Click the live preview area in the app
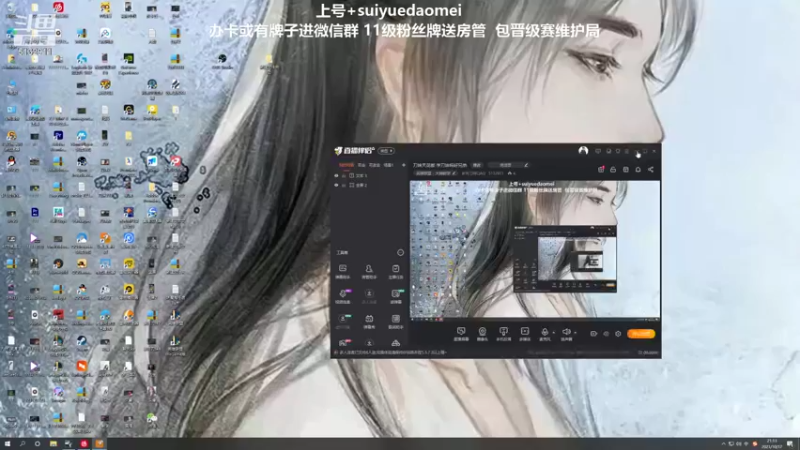Image resolution: width=800 pixels, height=450 pixels. point(535,249)
